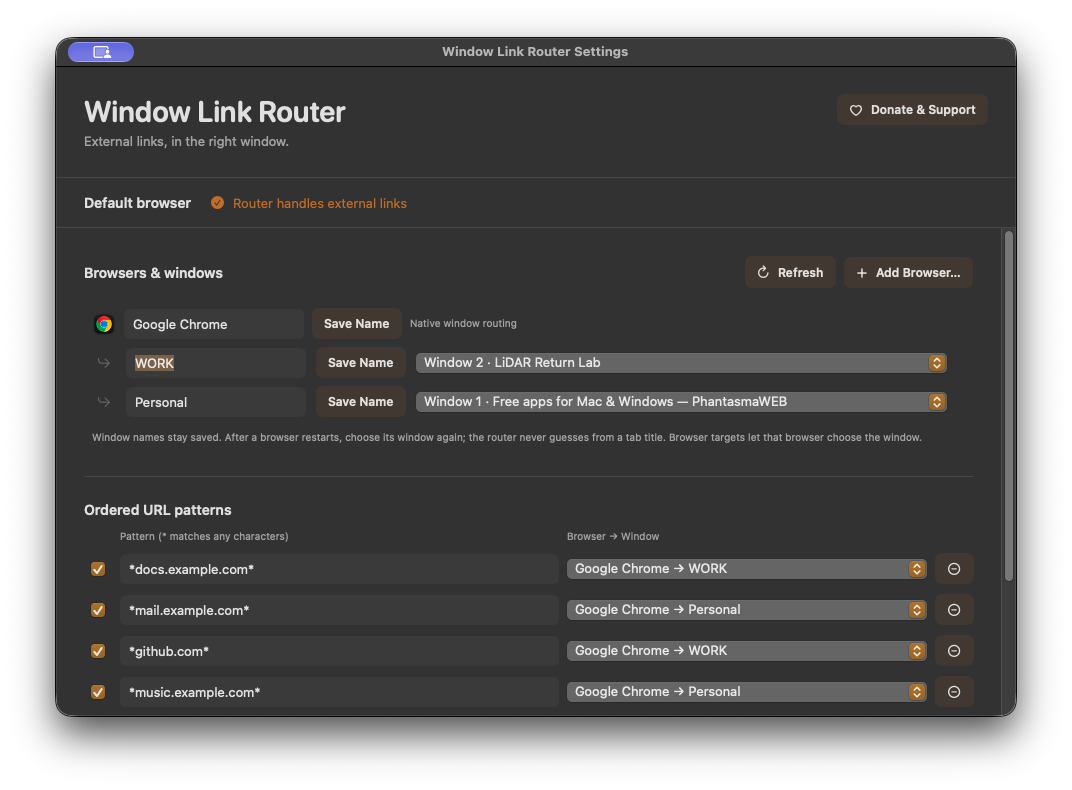The image size is (1072, 790).
Task: Click the indent arrow beside WORK
Action: 104,363
